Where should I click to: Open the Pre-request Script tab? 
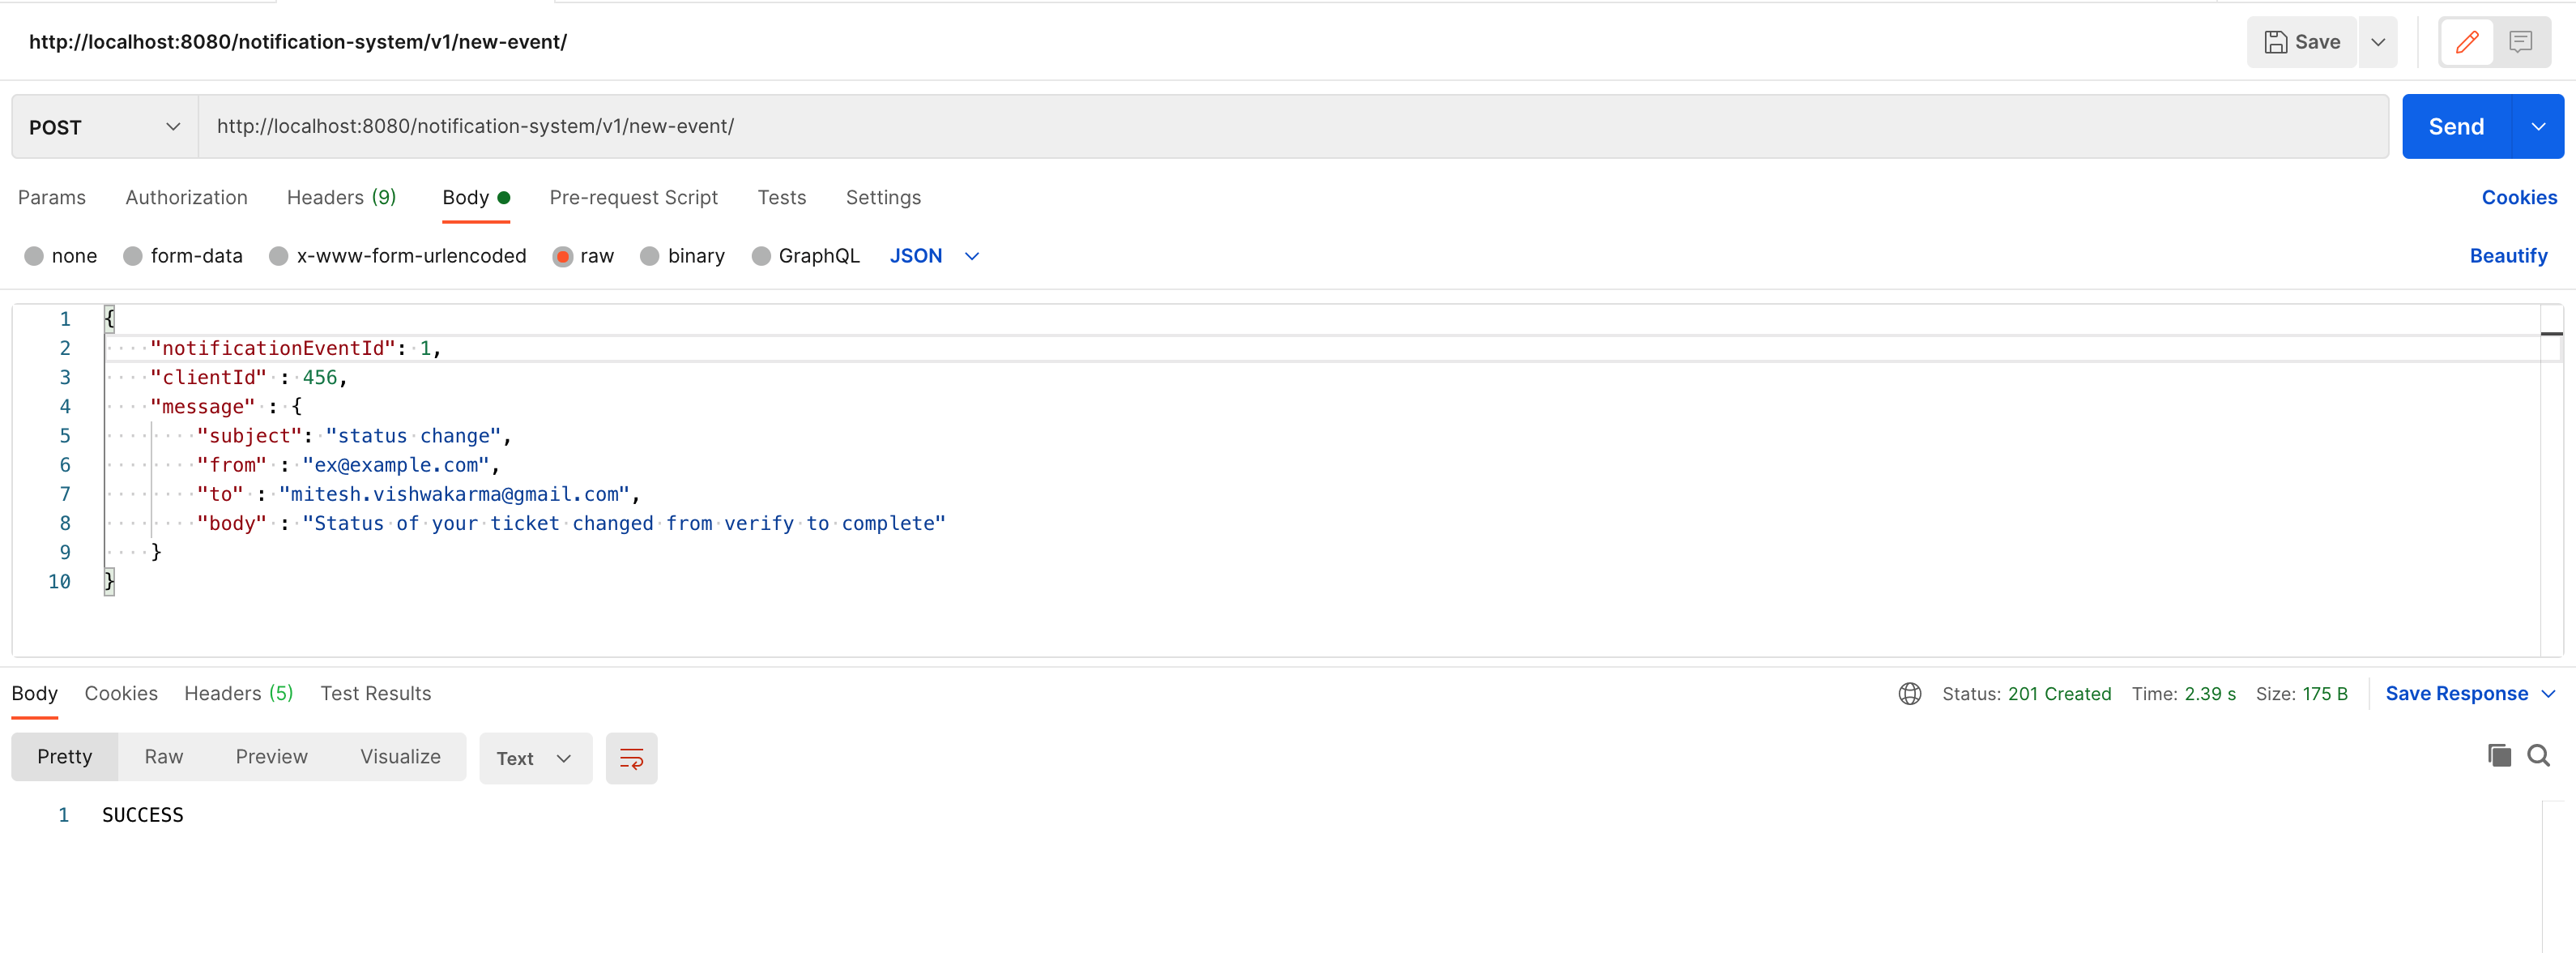click(x=633, y=198)
